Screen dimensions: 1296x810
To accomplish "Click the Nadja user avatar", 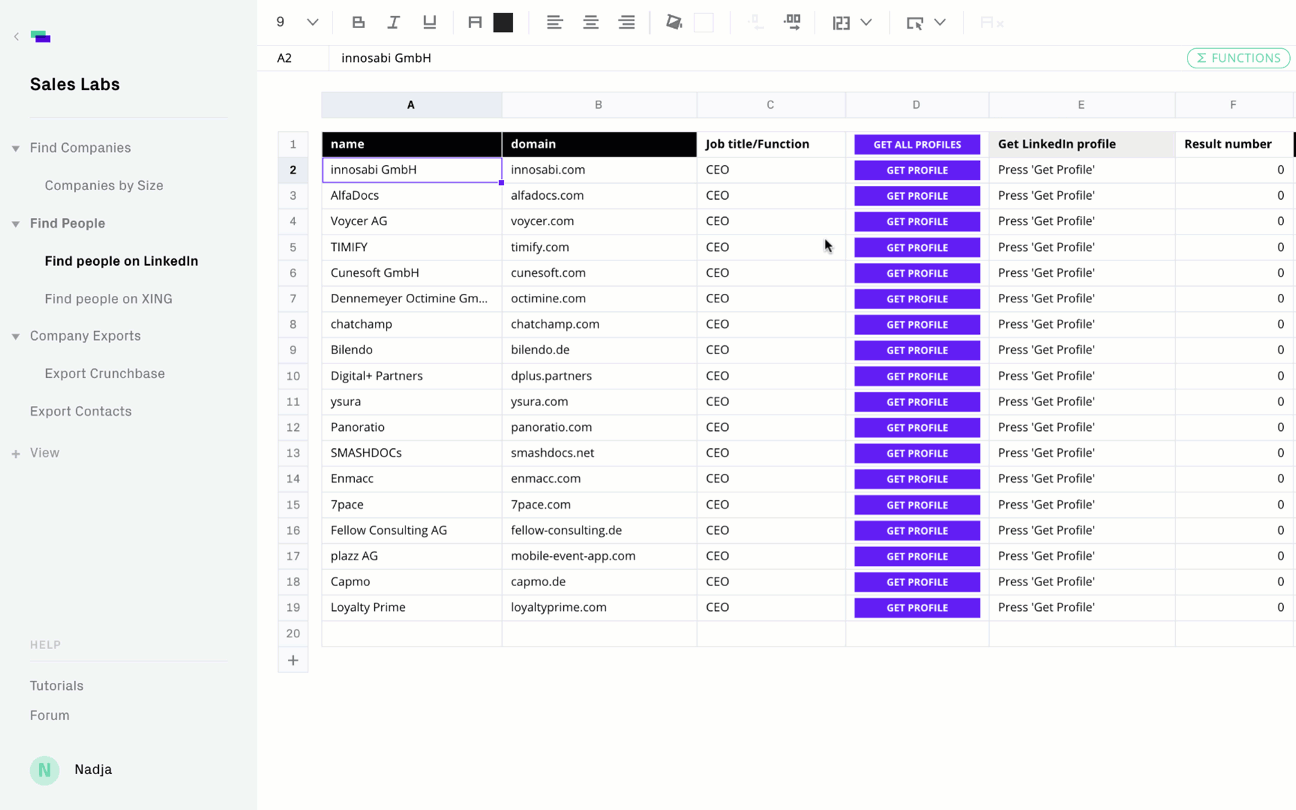I will point(44,770).
